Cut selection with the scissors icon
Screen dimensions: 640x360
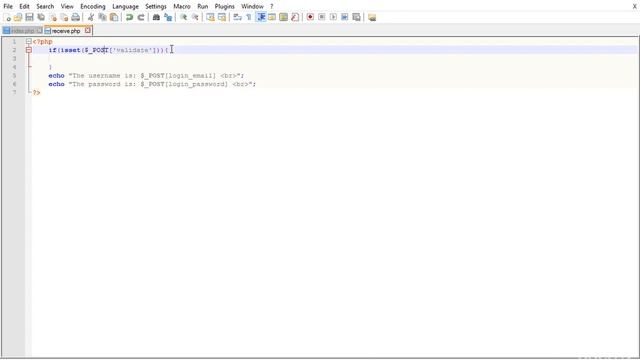(91, 17)
